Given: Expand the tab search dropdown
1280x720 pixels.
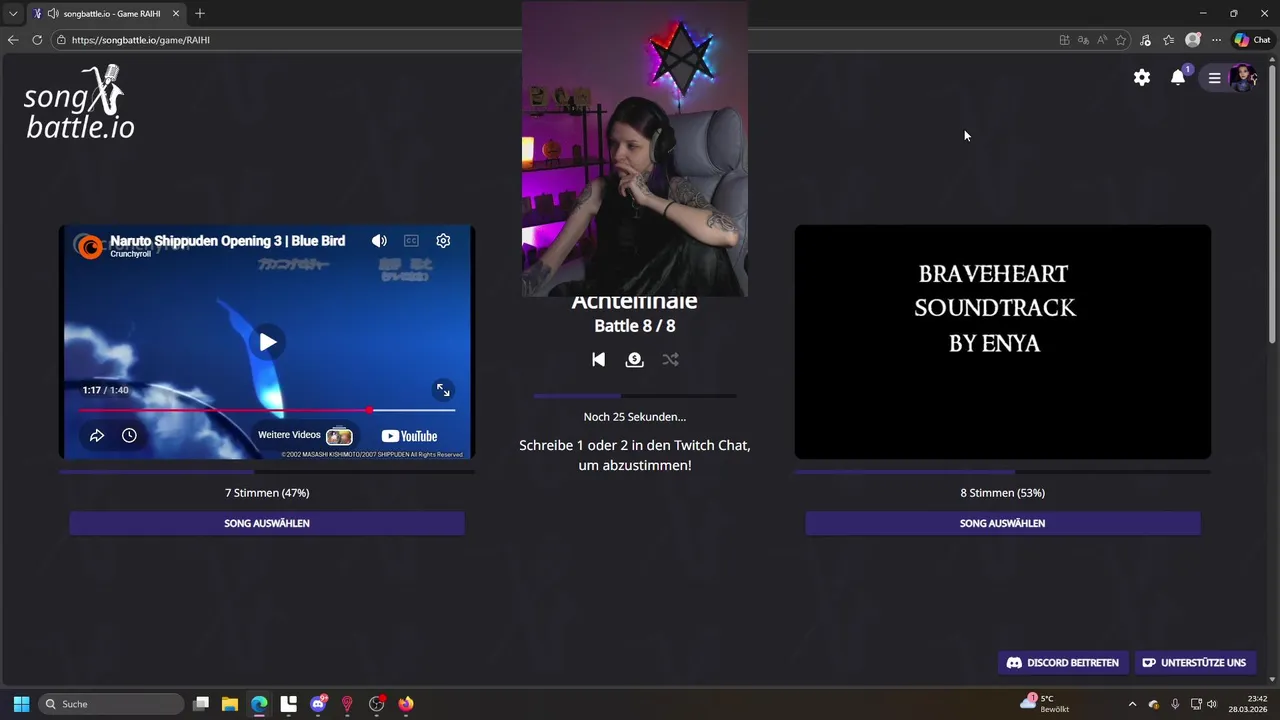Looking at the screenshot, I should pyautogui.click(x=13, y=13).
